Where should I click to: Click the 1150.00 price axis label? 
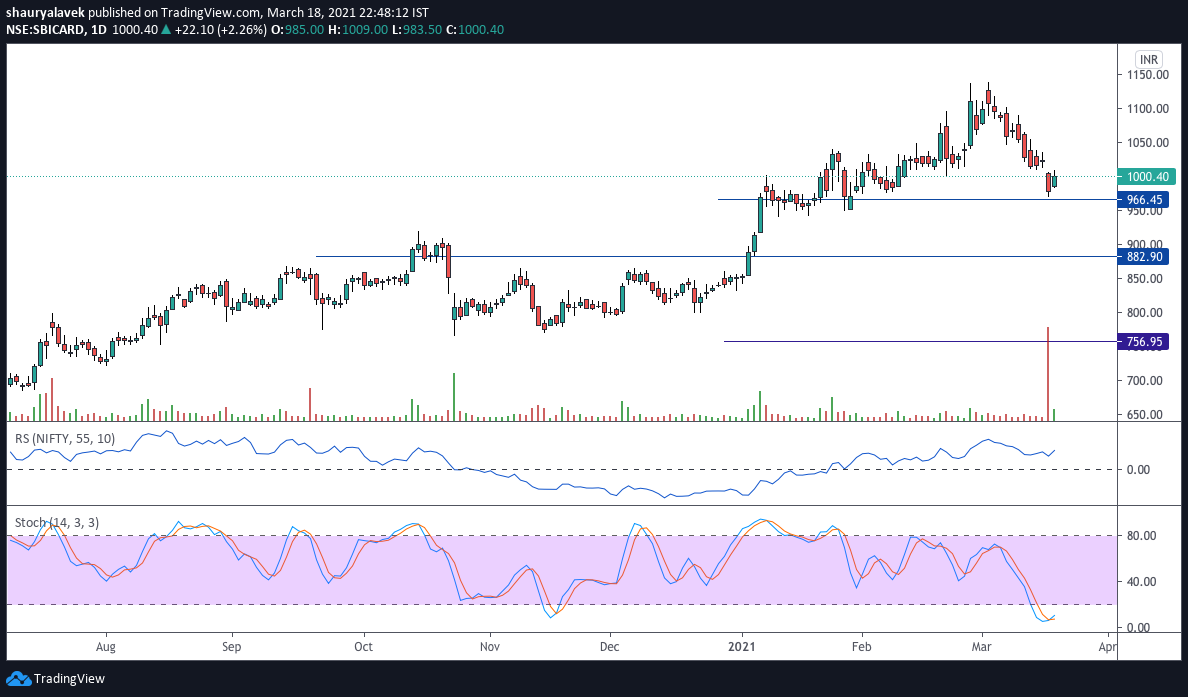pyautogui.click(x=1147, y=75)
